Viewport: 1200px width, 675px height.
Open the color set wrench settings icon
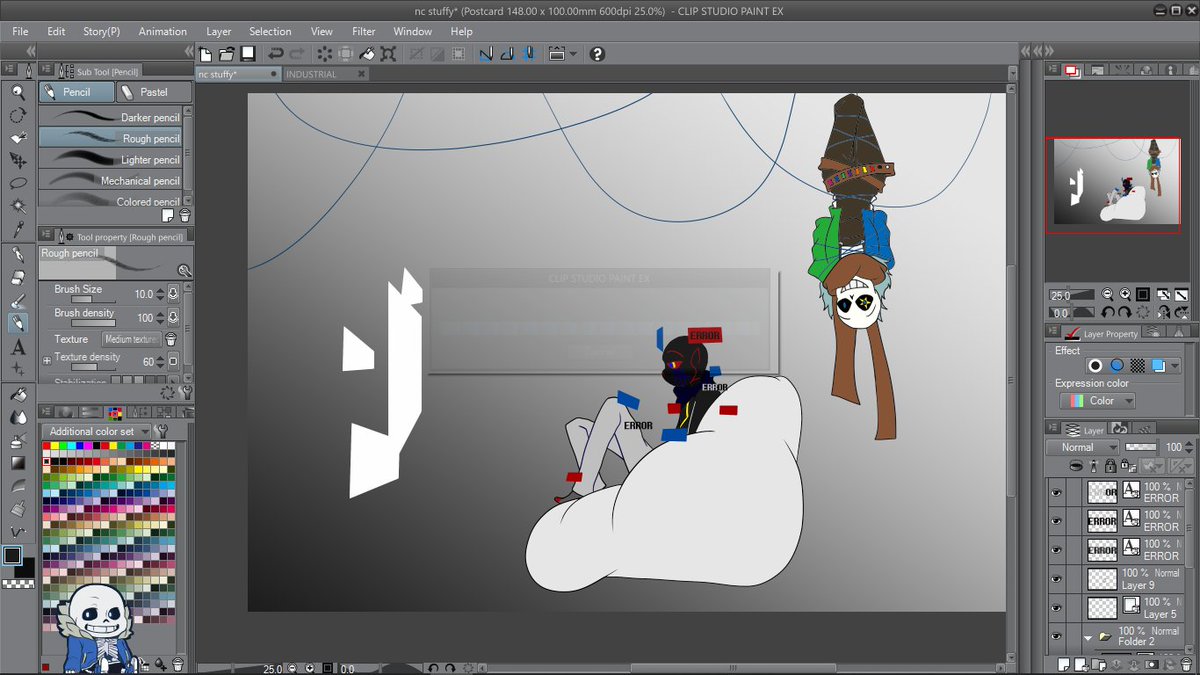click(162, 432)
